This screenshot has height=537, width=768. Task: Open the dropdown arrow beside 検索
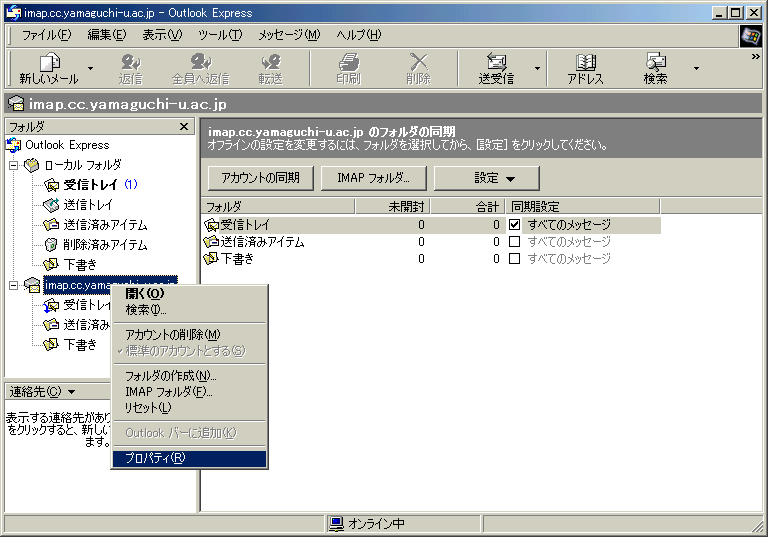[x=696, y=69]
